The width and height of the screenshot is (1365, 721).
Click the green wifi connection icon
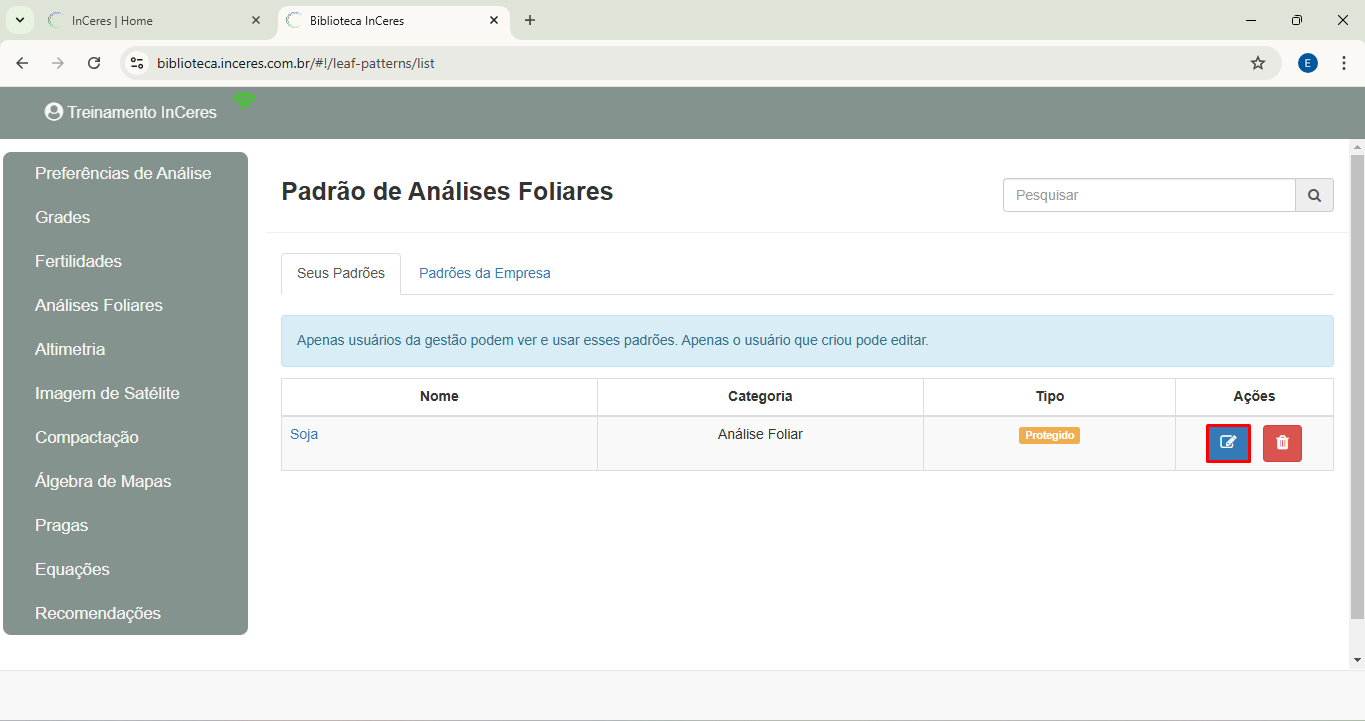[x=244, y=99]
